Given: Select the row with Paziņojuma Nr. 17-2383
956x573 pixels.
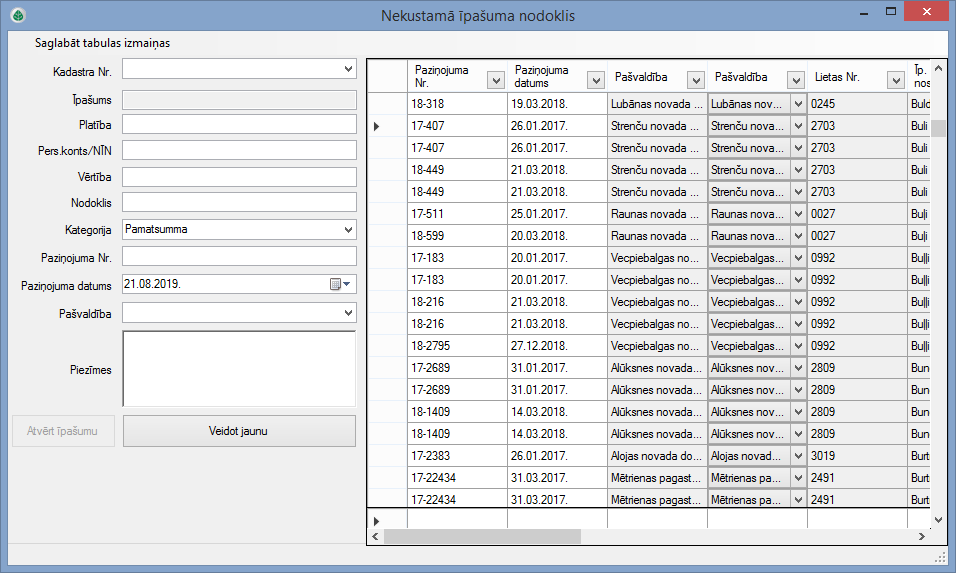Looking at the screenshot, I should (456, 455).
